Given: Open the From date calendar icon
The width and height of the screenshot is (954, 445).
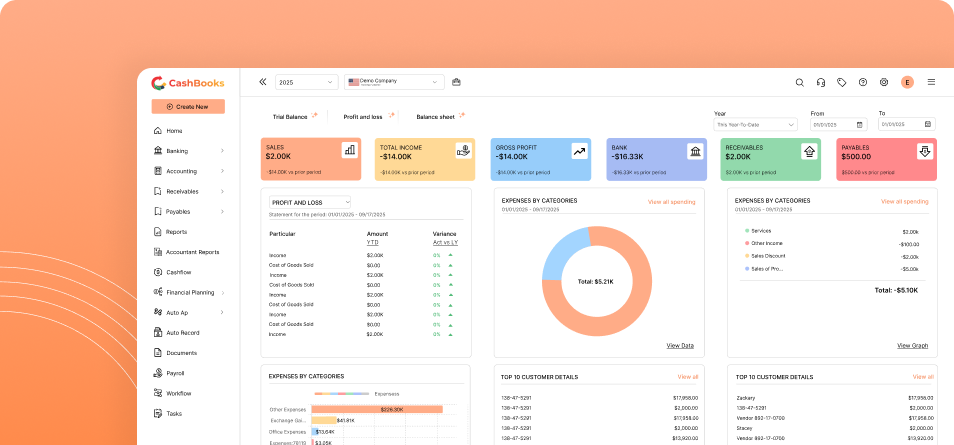Looking at the screenshot, I should (860, 124).
